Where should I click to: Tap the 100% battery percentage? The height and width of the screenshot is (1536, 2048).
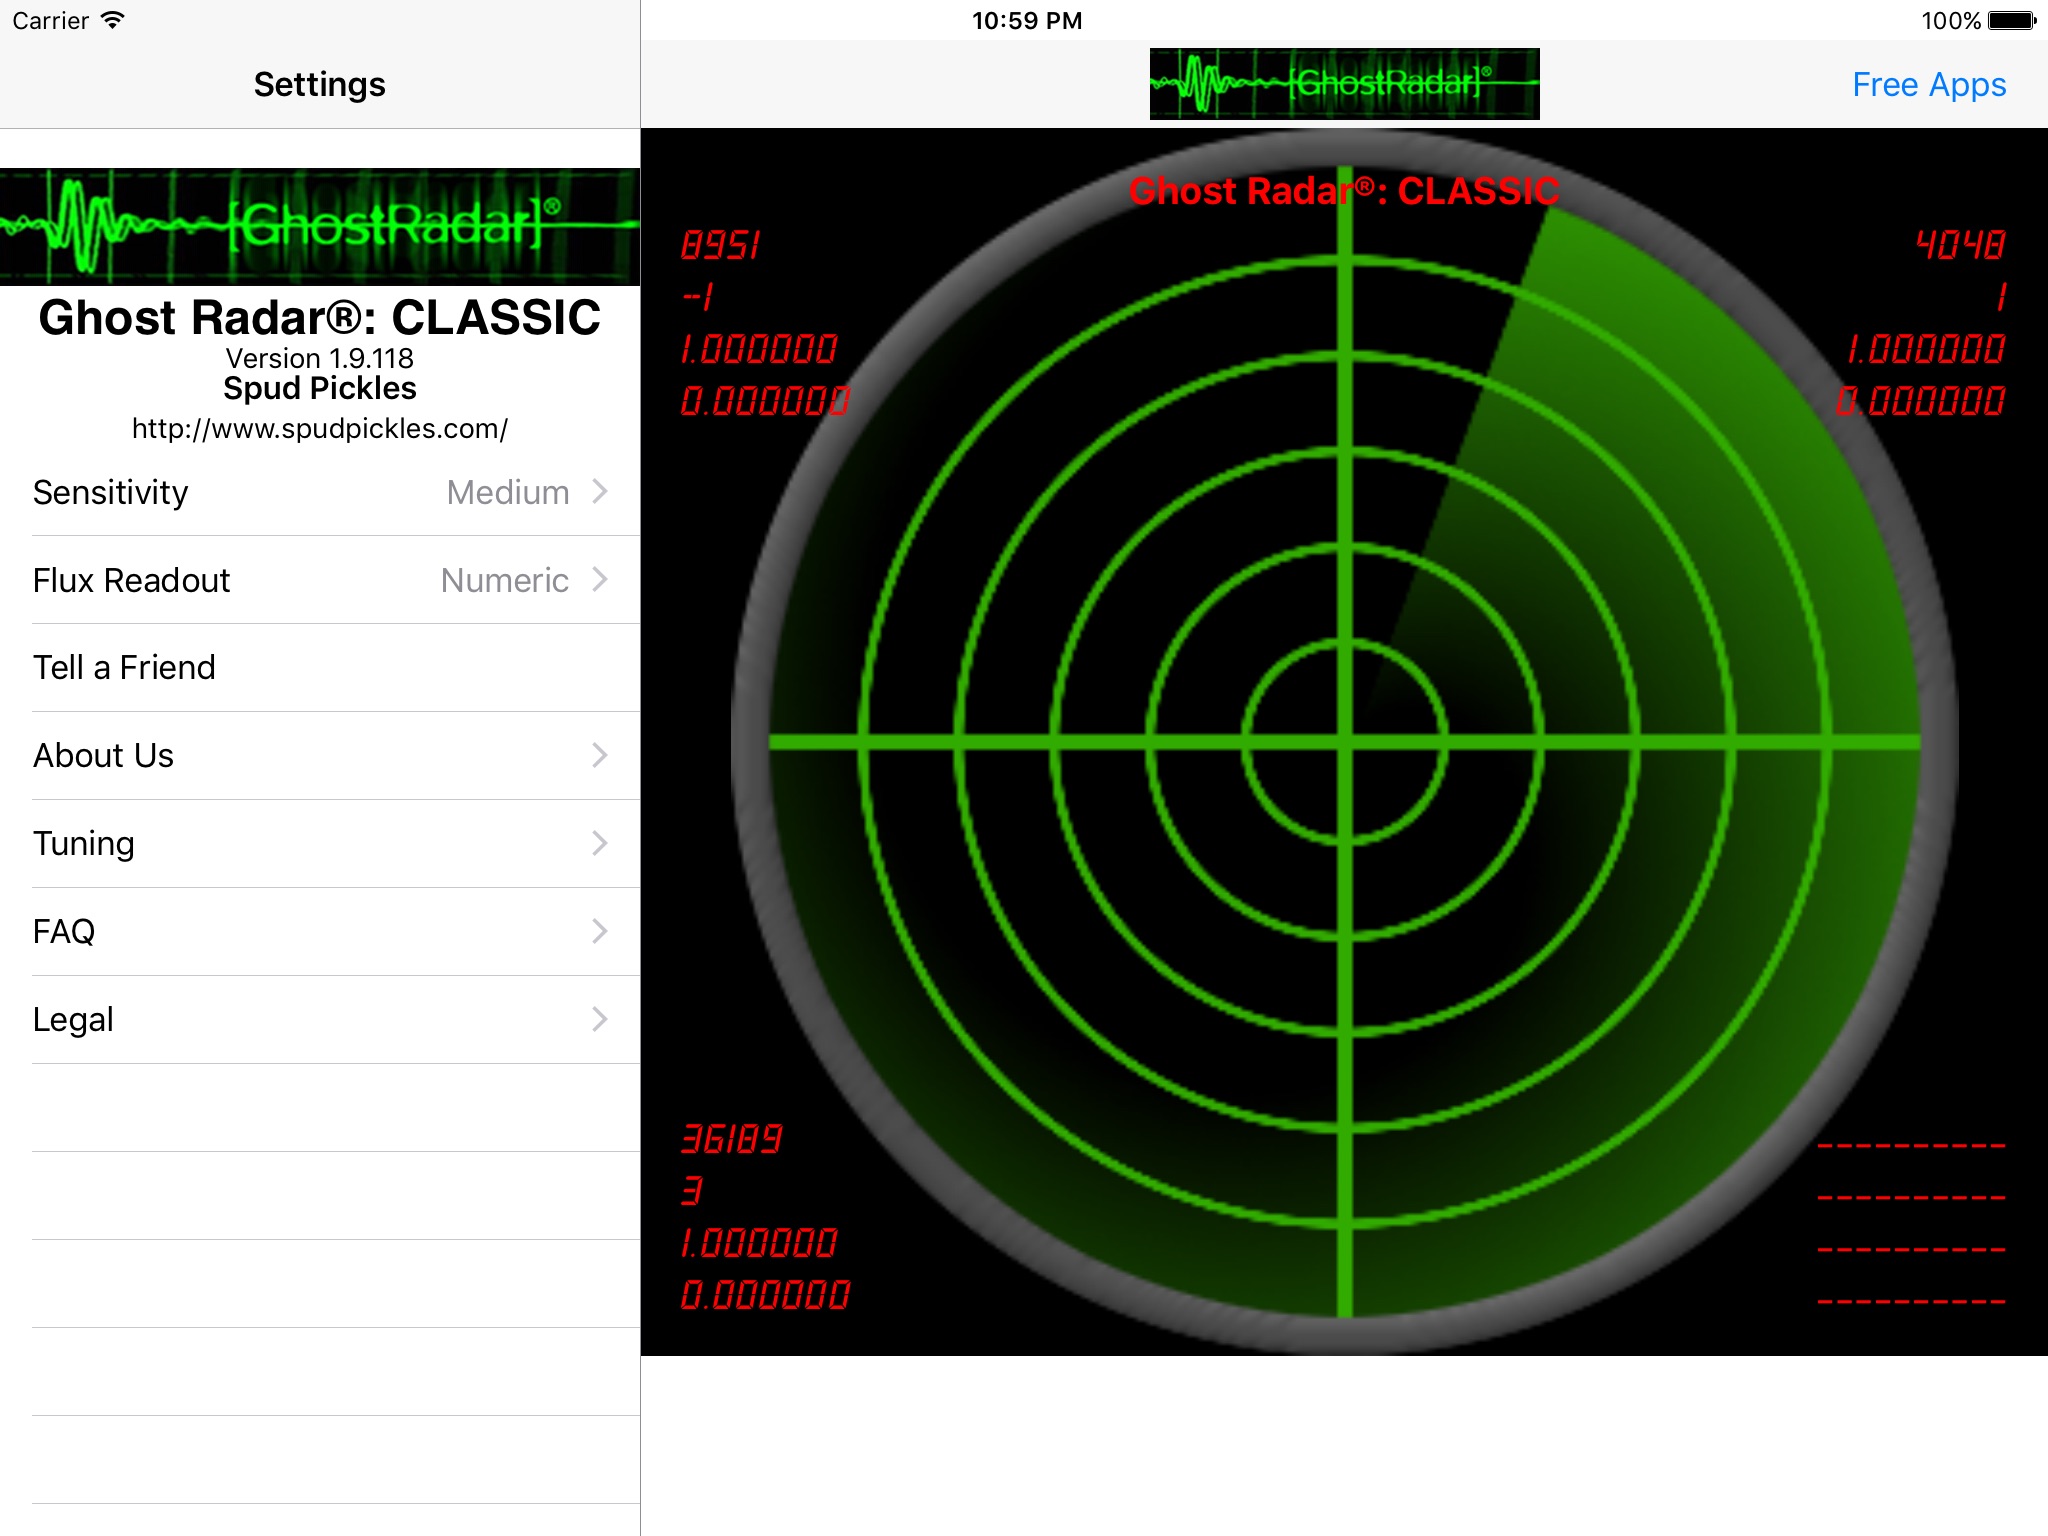[1951, 21]
